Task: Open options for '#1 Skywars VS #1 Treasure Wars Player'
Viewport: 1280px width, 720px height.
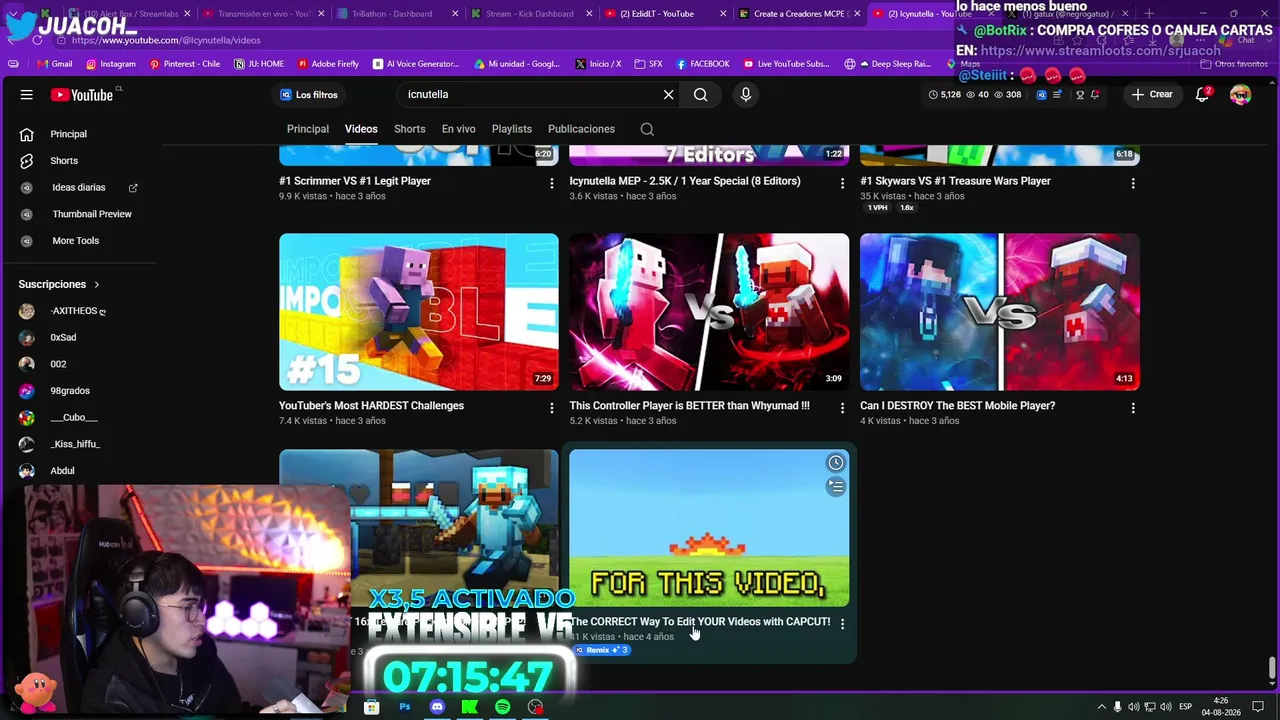Action: 1133,183
